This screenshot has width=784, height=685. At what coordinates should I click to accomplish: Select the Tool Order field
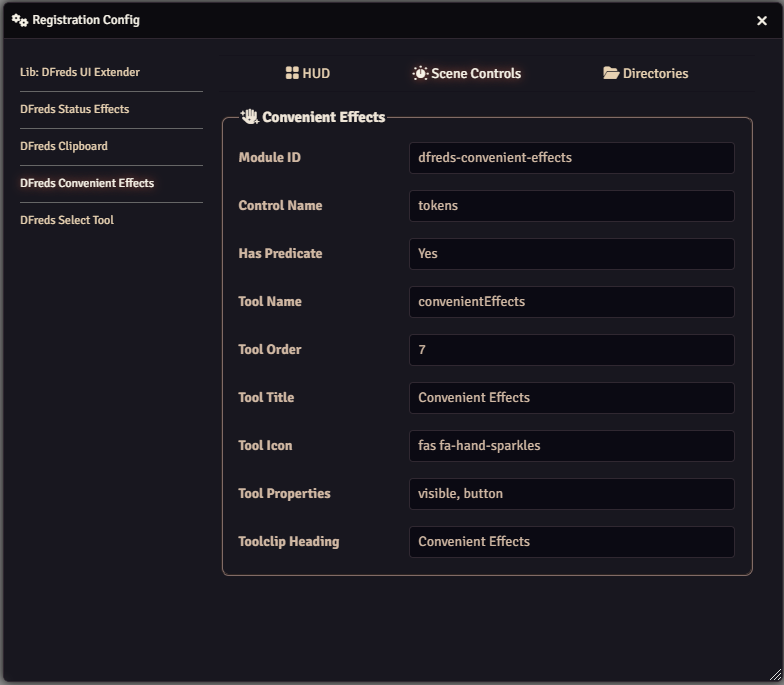point(571,350)
